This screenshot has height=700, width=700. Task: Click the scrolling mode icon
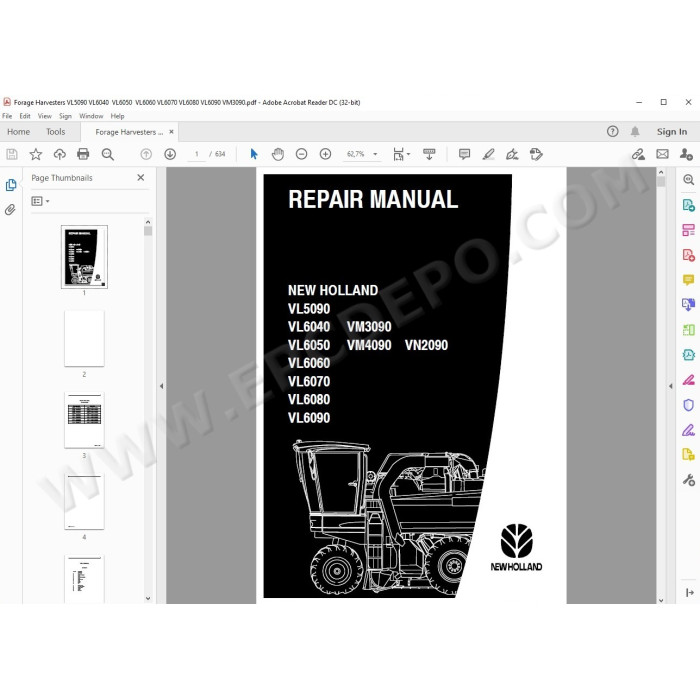click(x=429, y=154)
